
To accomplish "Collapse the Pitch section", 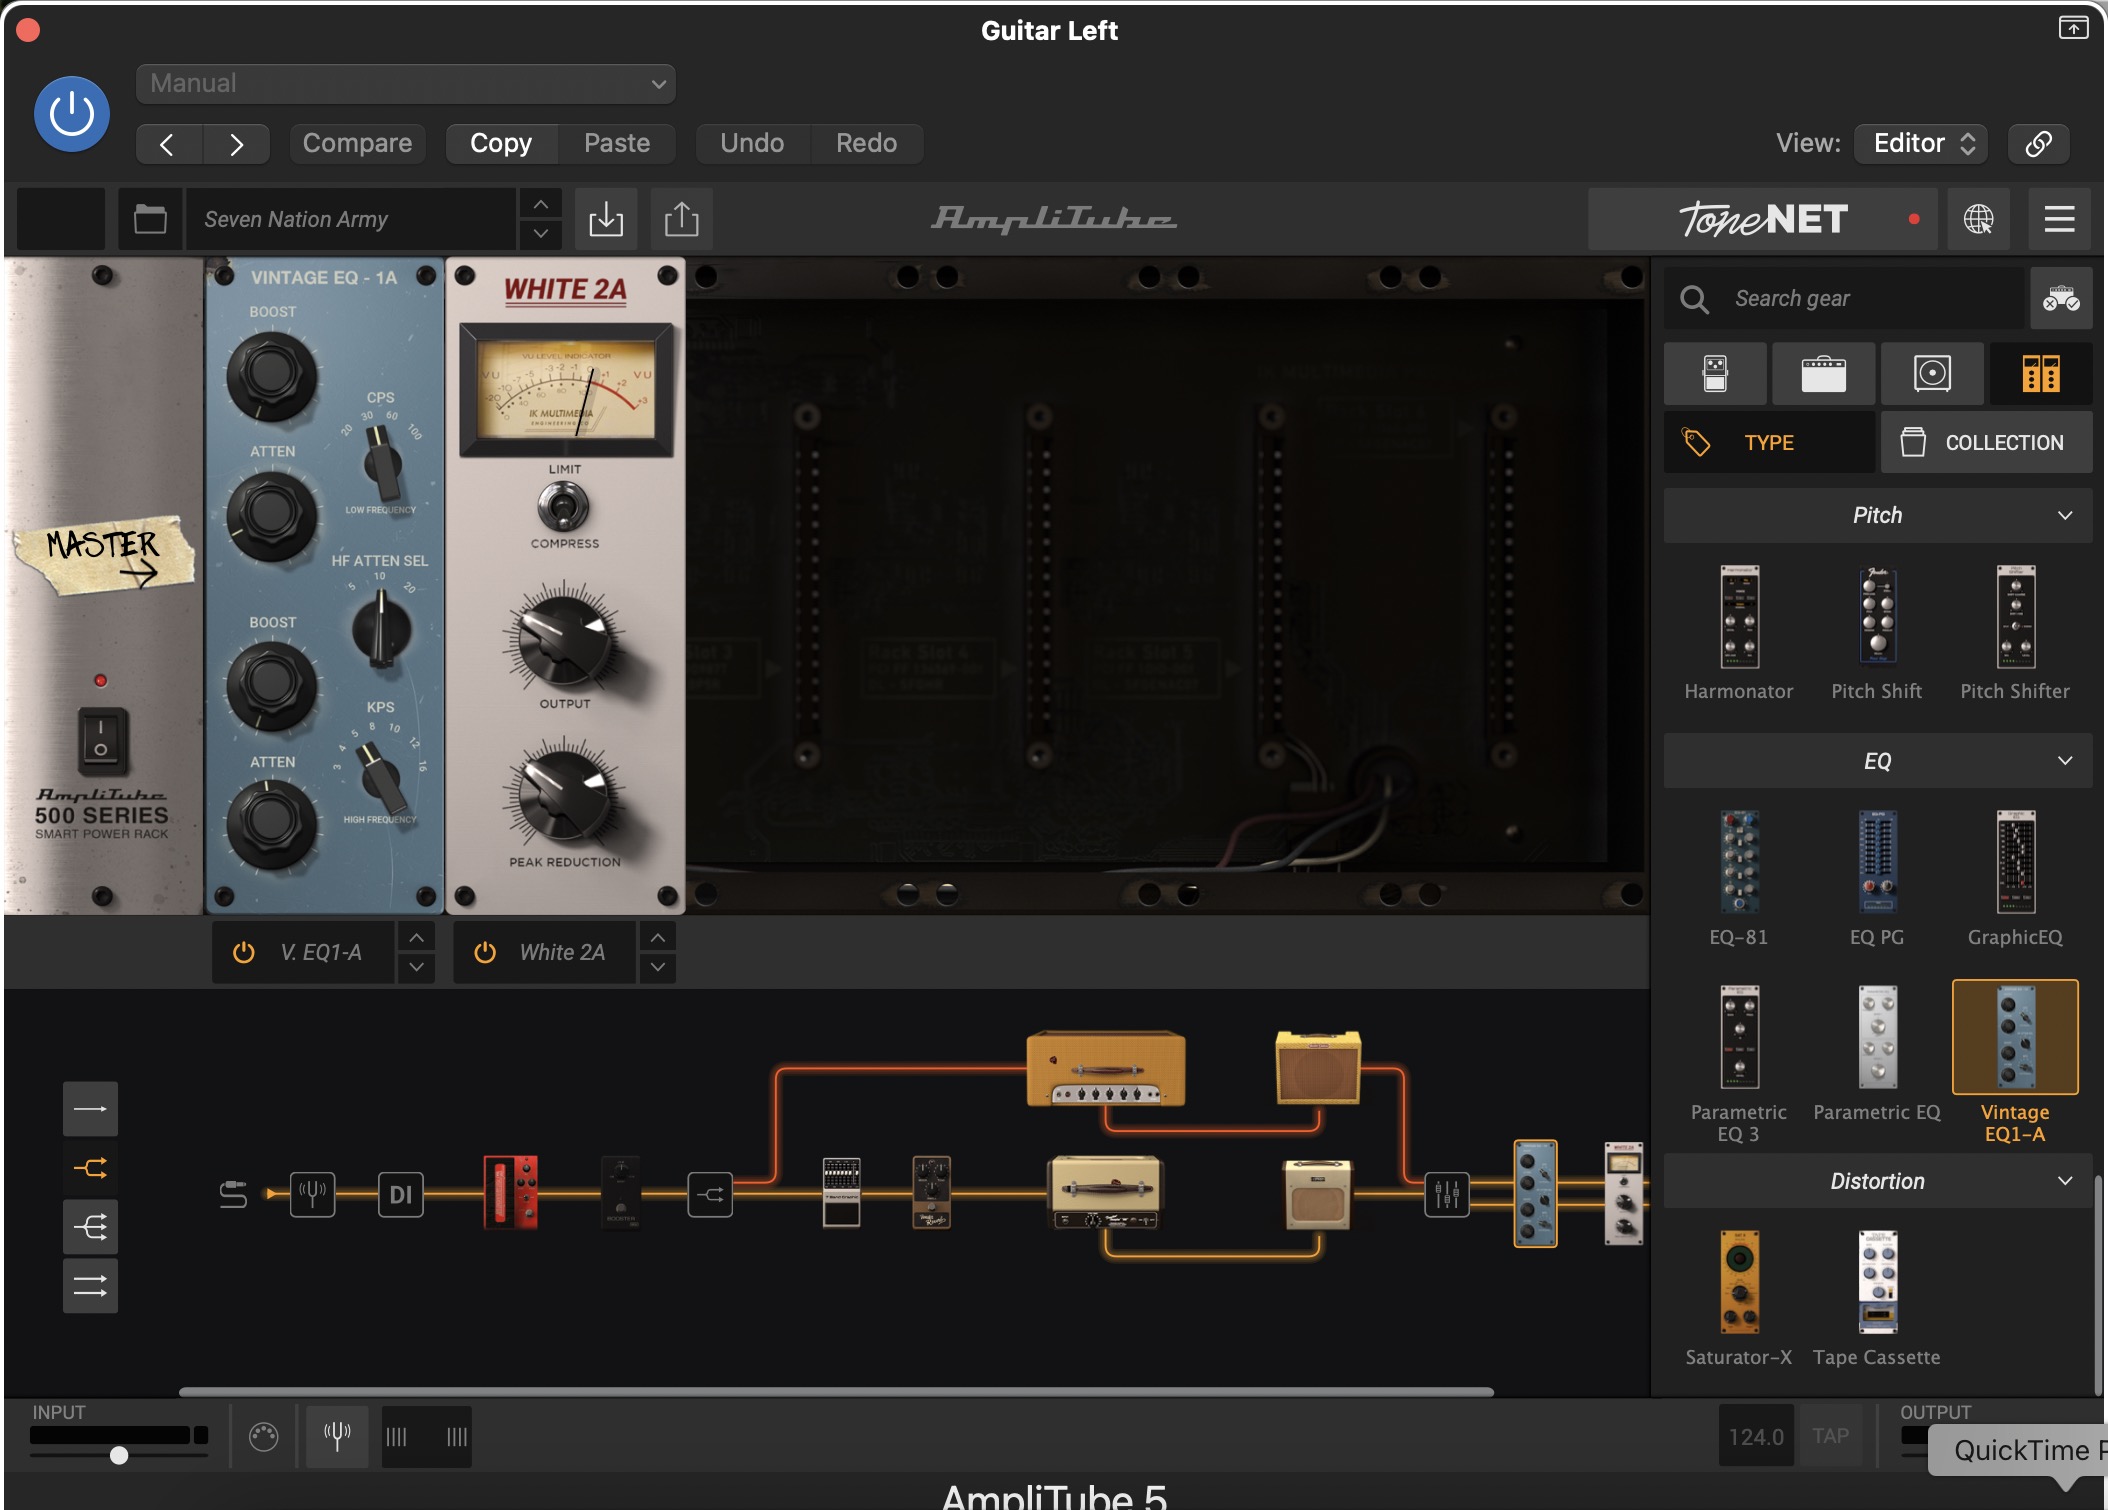I will [1878, 516].
